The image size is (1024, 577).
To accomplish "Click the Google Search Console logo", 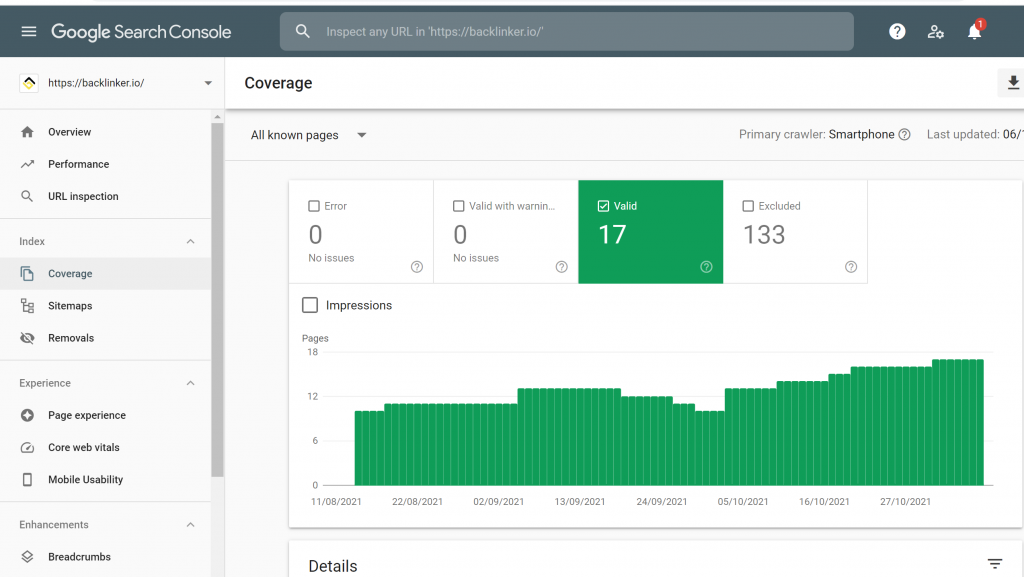I will coord(141,32).
